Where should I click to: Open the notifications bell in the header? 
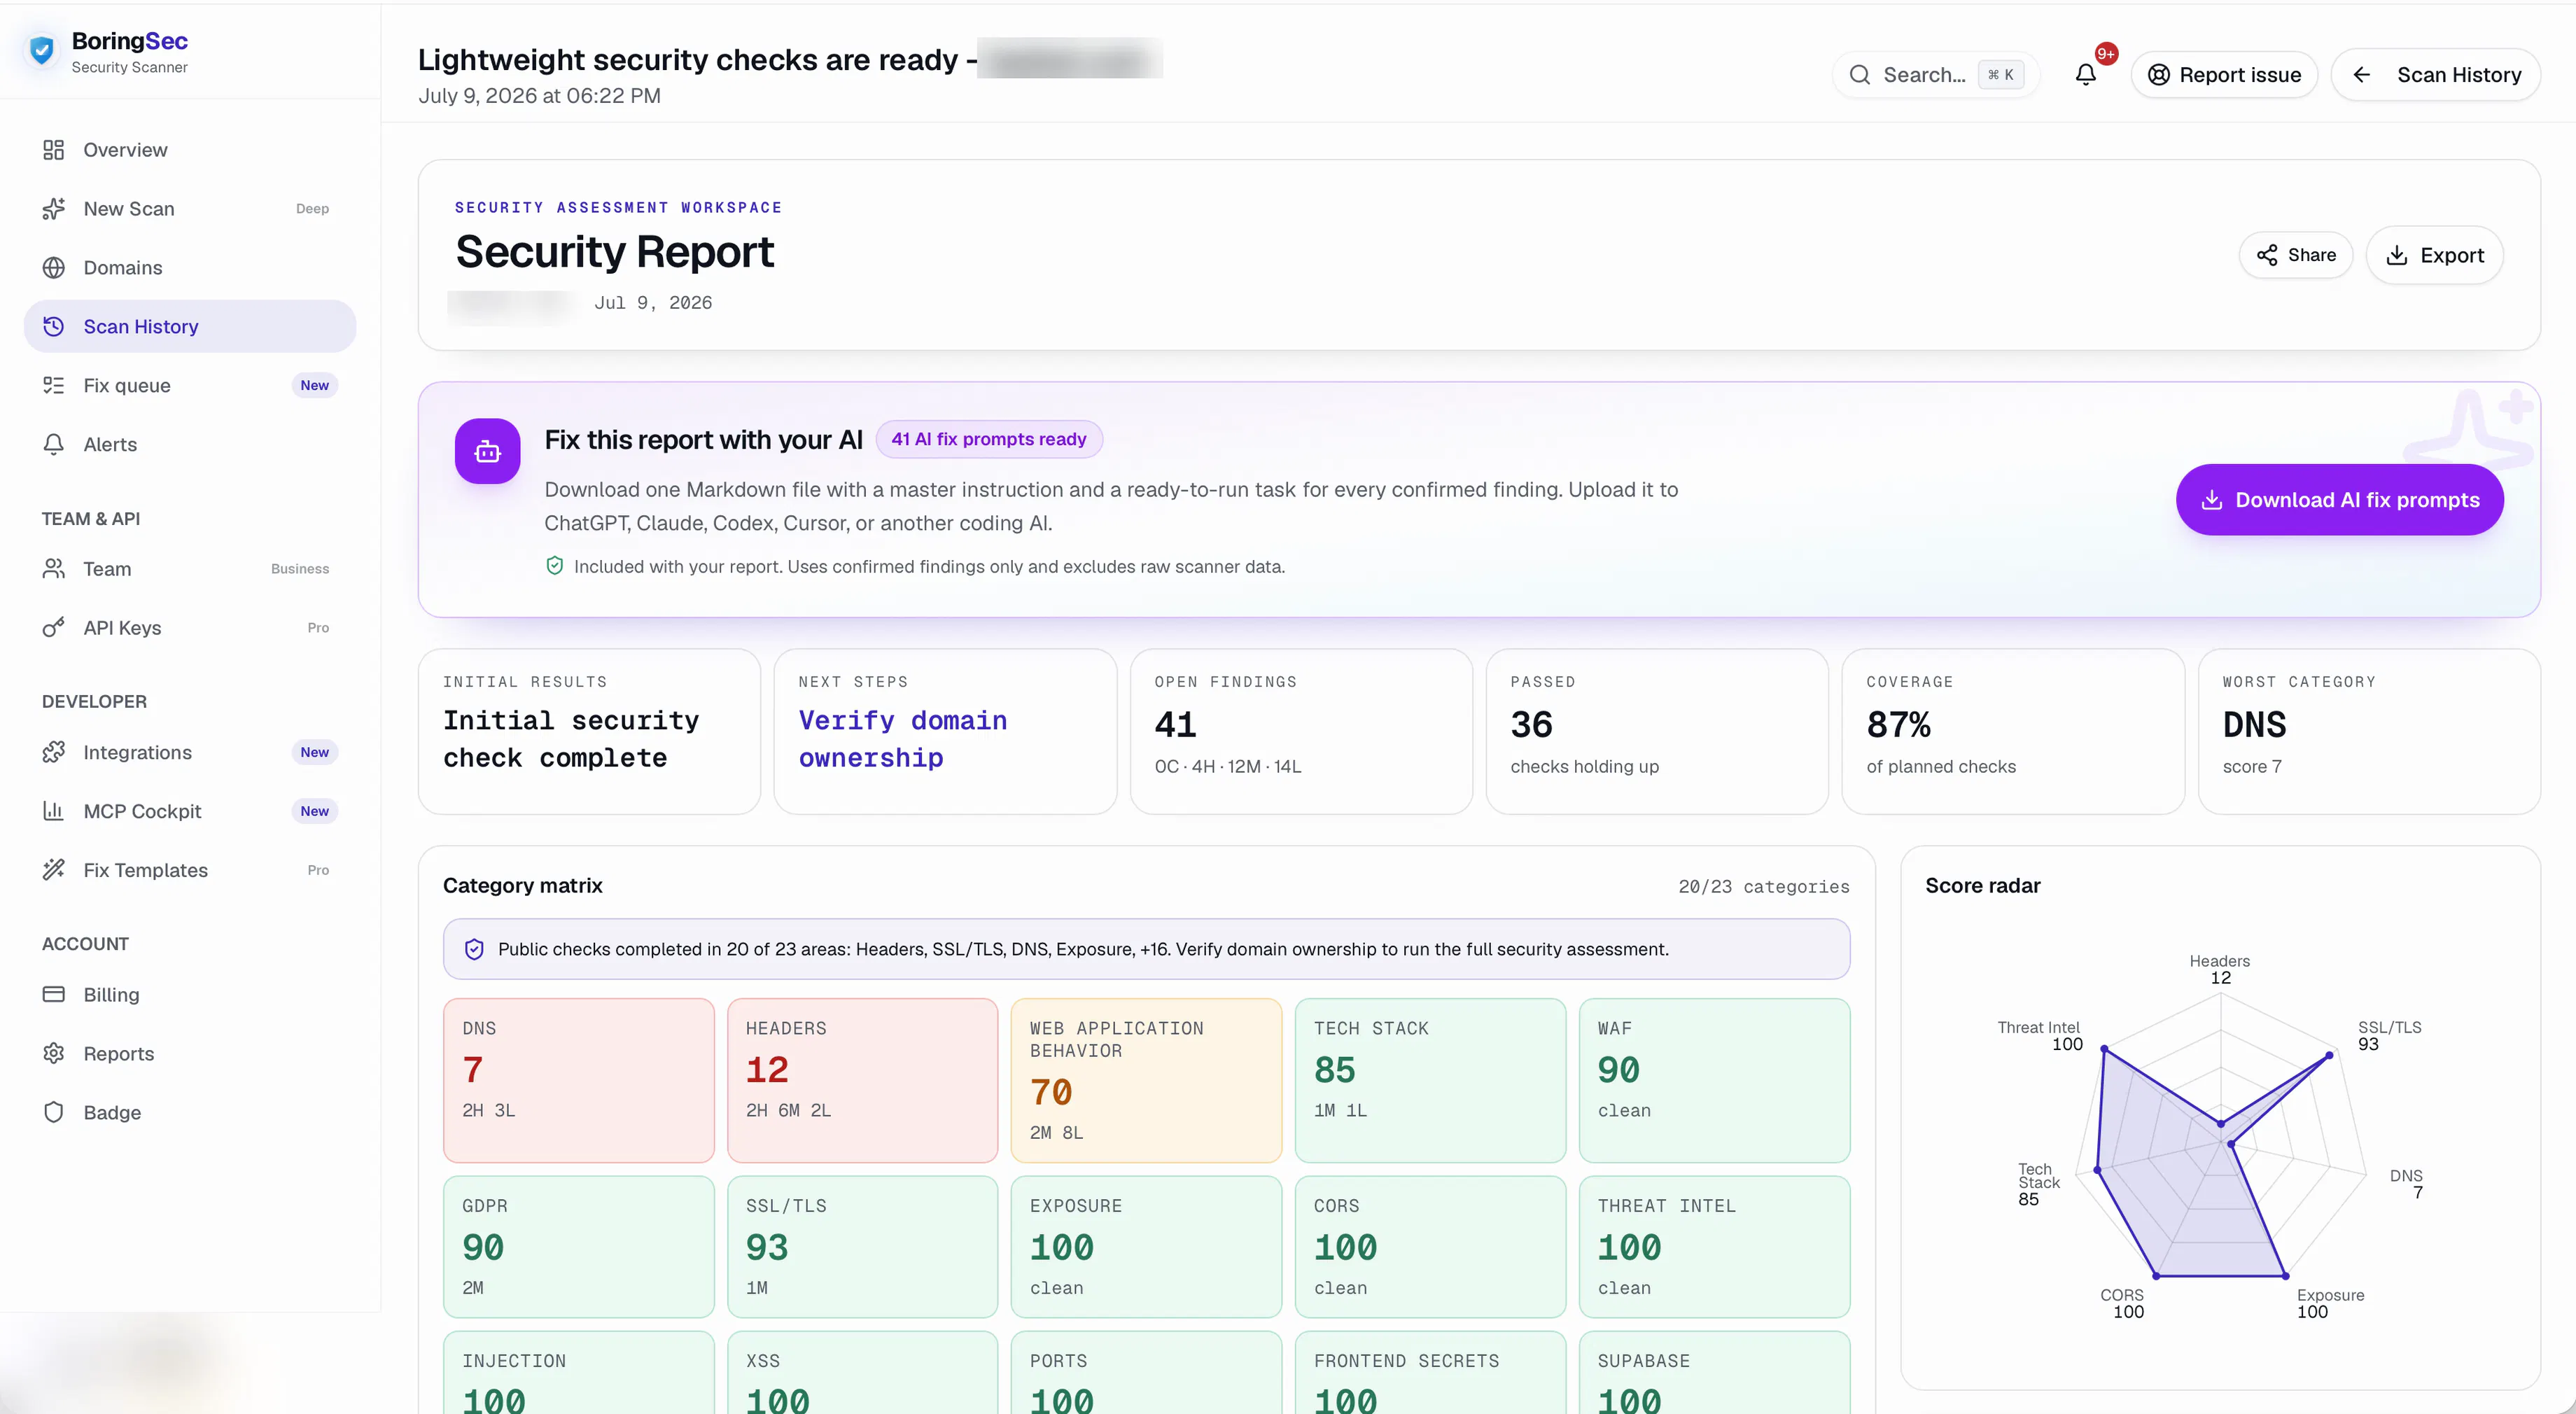click(x=2086, y=75)
